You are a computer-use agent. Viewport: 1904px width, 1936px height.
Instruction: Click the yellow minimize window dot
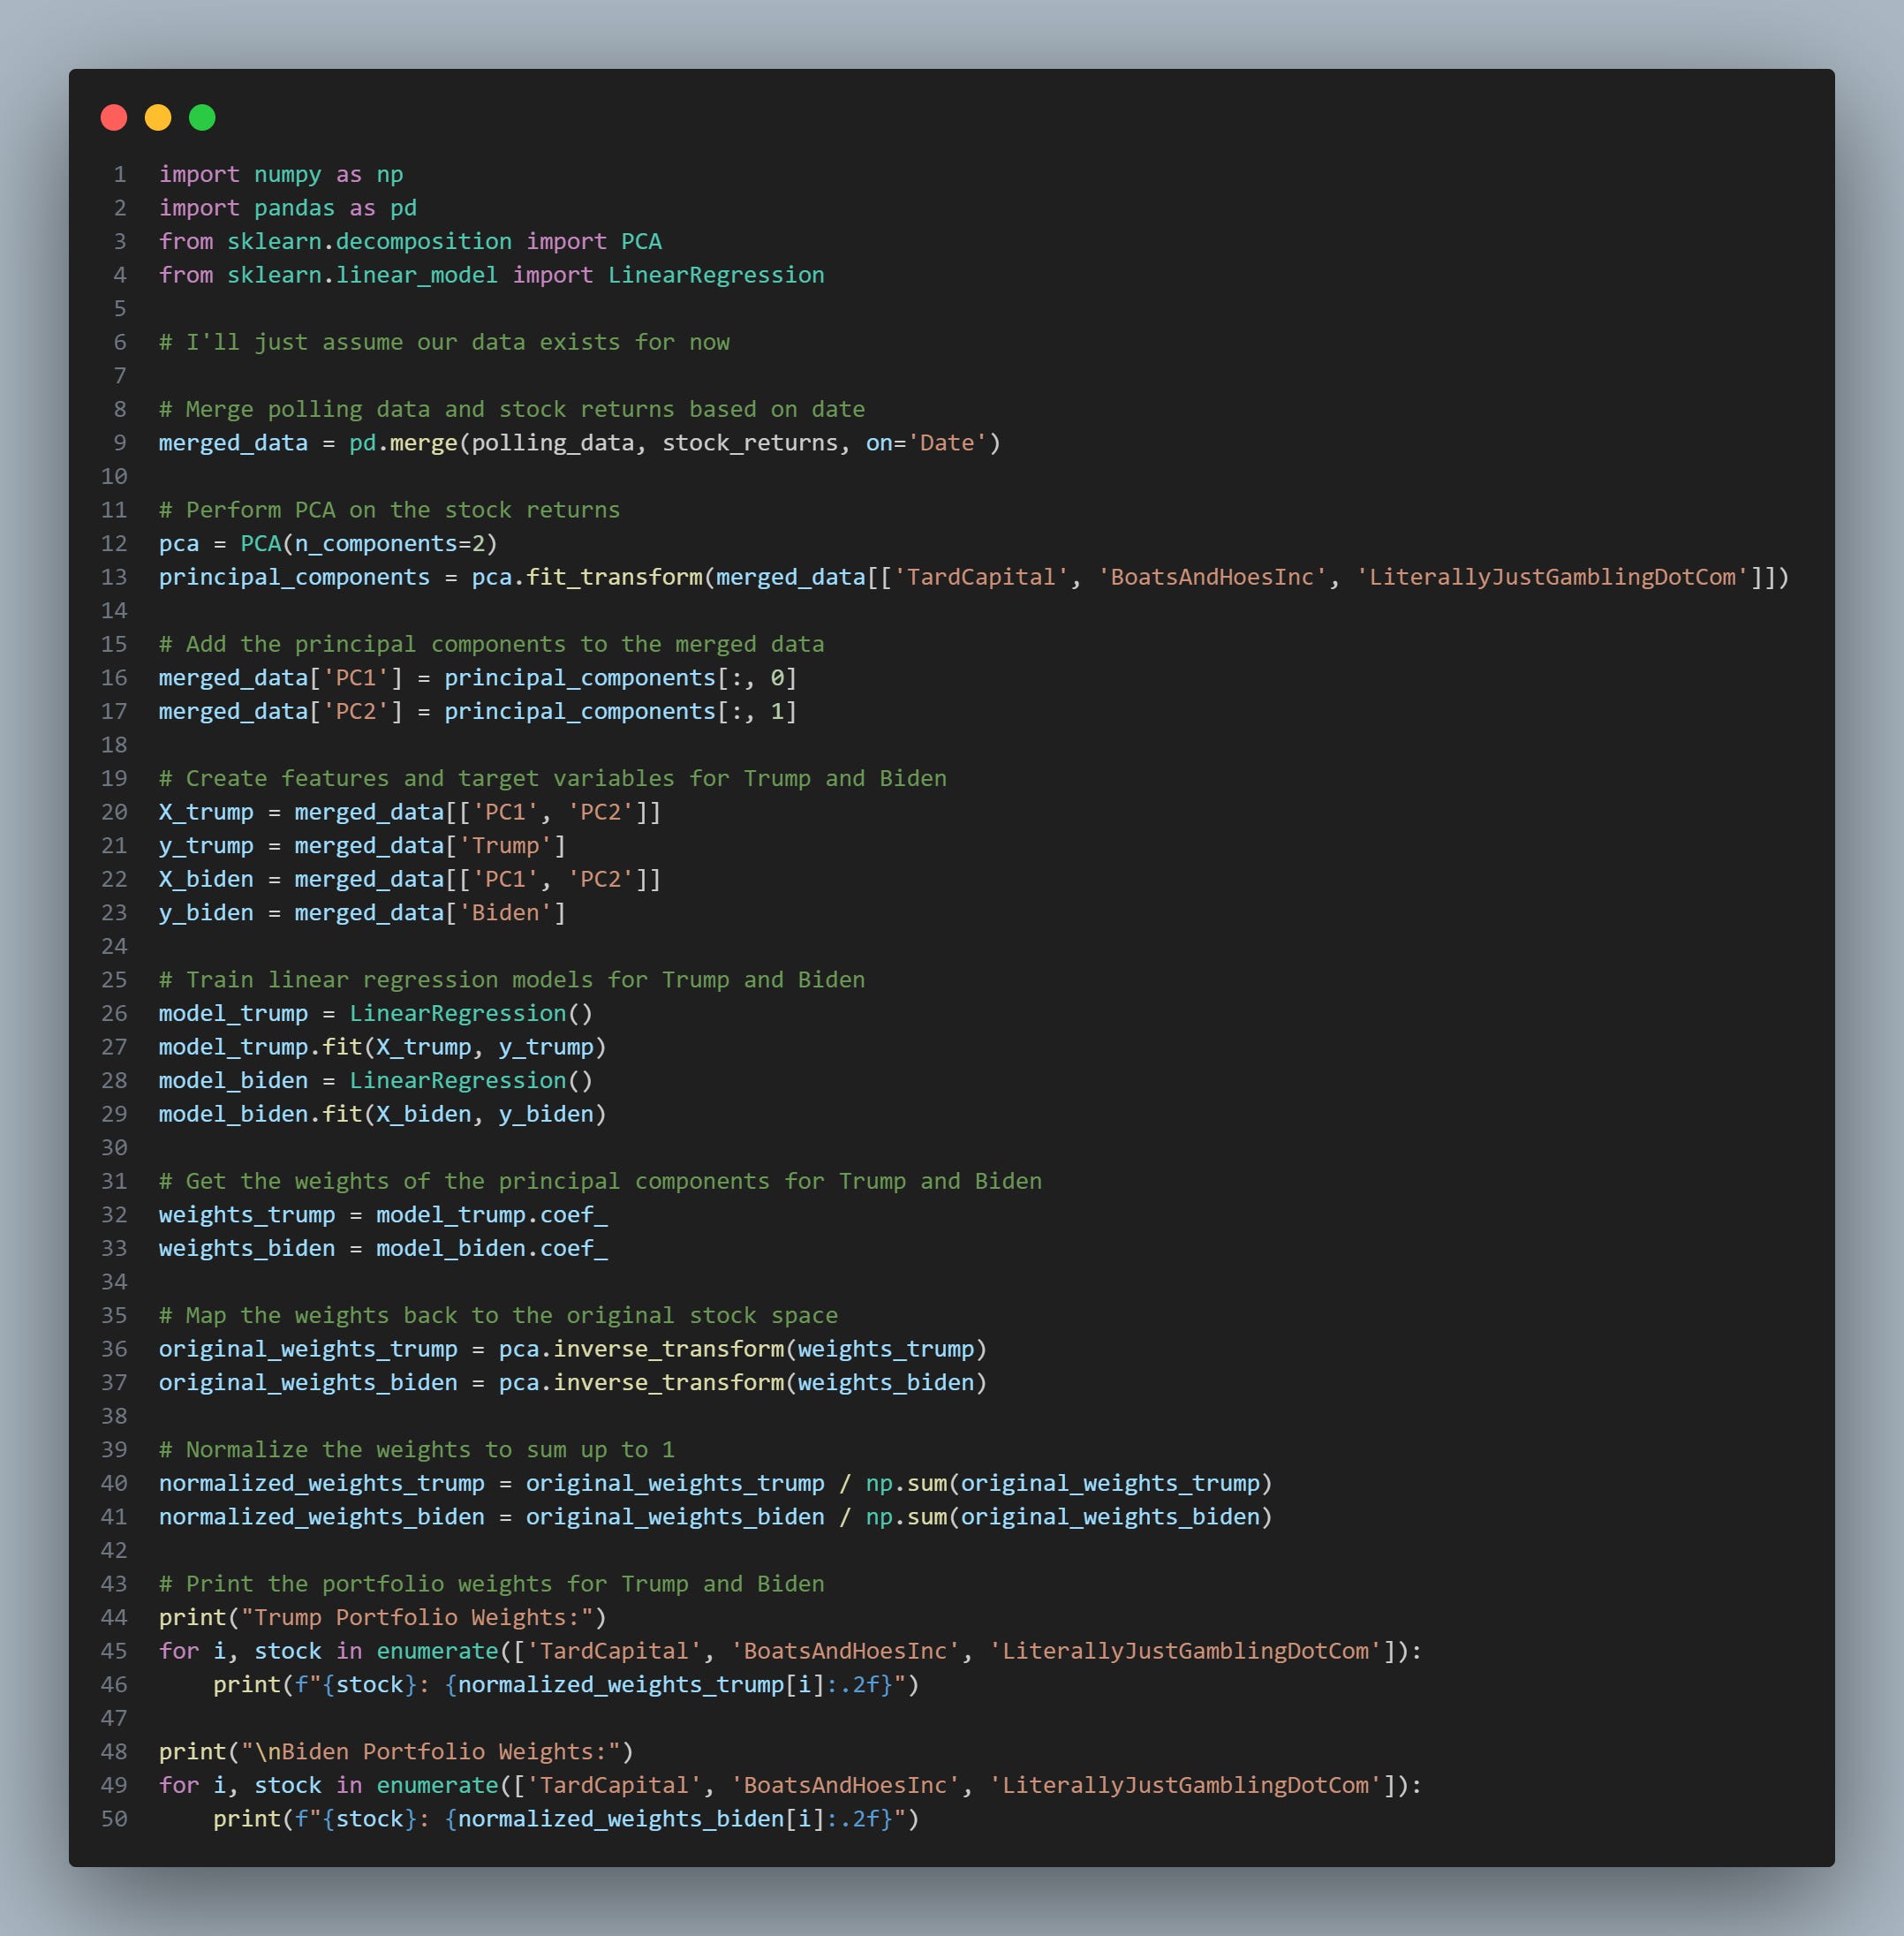click(x=158, y=118)
